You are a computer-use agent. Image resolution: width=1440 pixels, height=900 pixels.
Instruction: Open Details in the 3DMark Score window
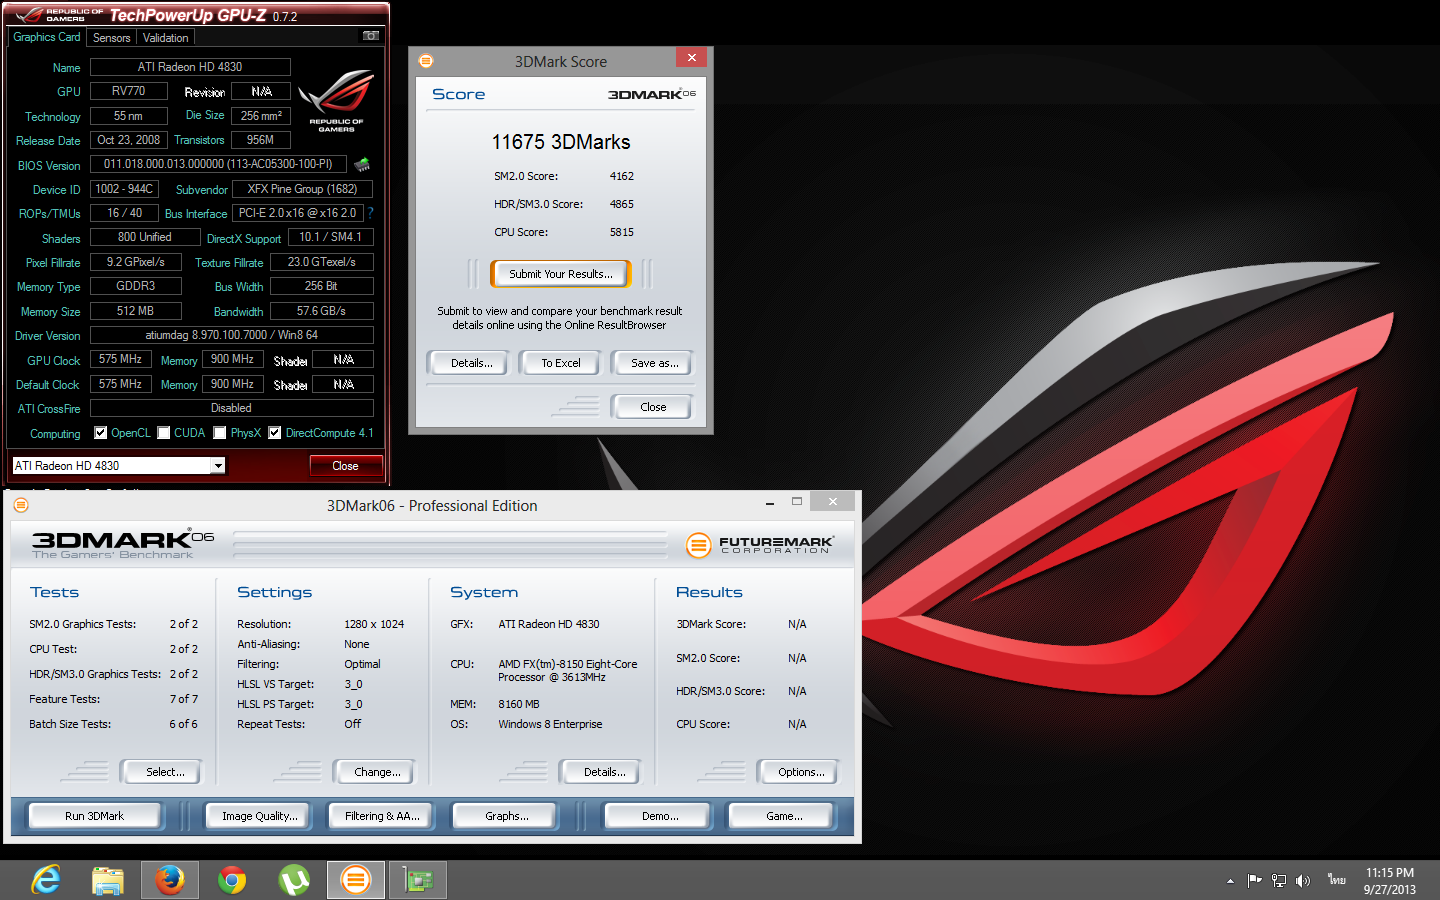(471, 363)
